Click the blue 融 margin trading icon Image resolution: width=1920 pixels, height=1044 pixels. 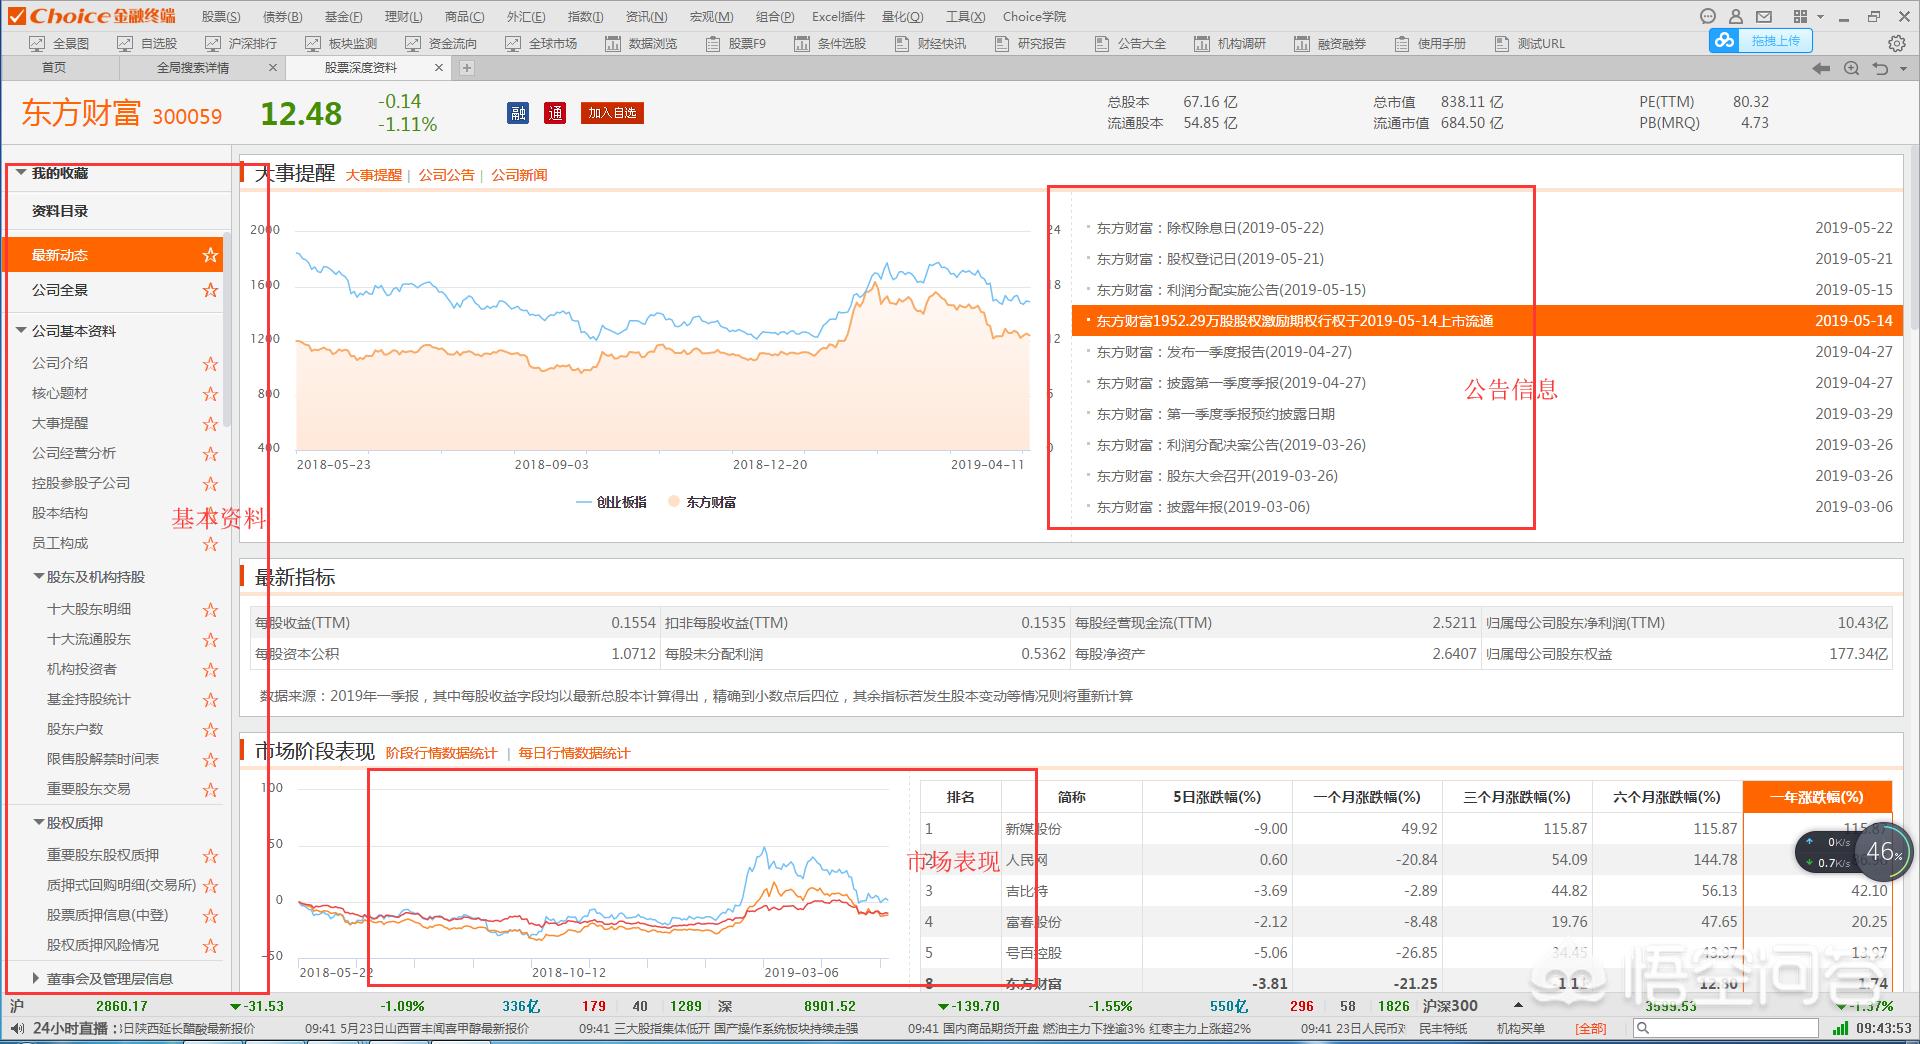click(518, 113)
